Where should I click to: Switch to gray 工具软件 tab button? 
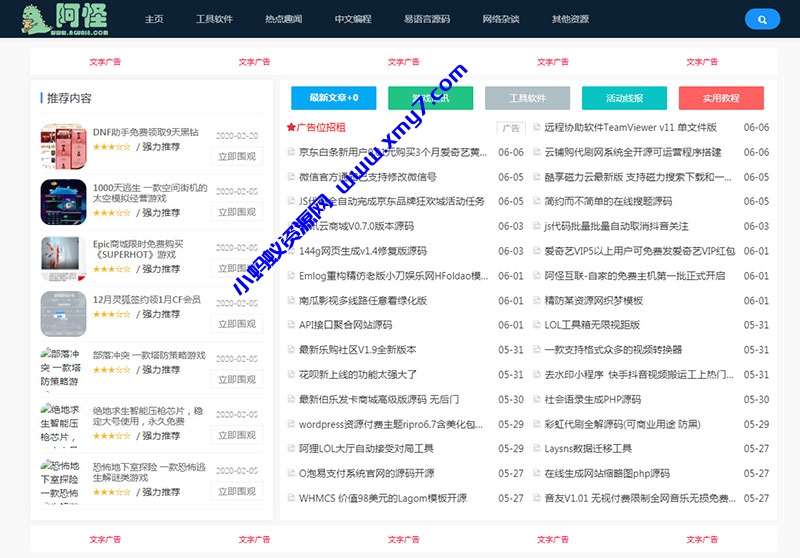pos(528,98)
